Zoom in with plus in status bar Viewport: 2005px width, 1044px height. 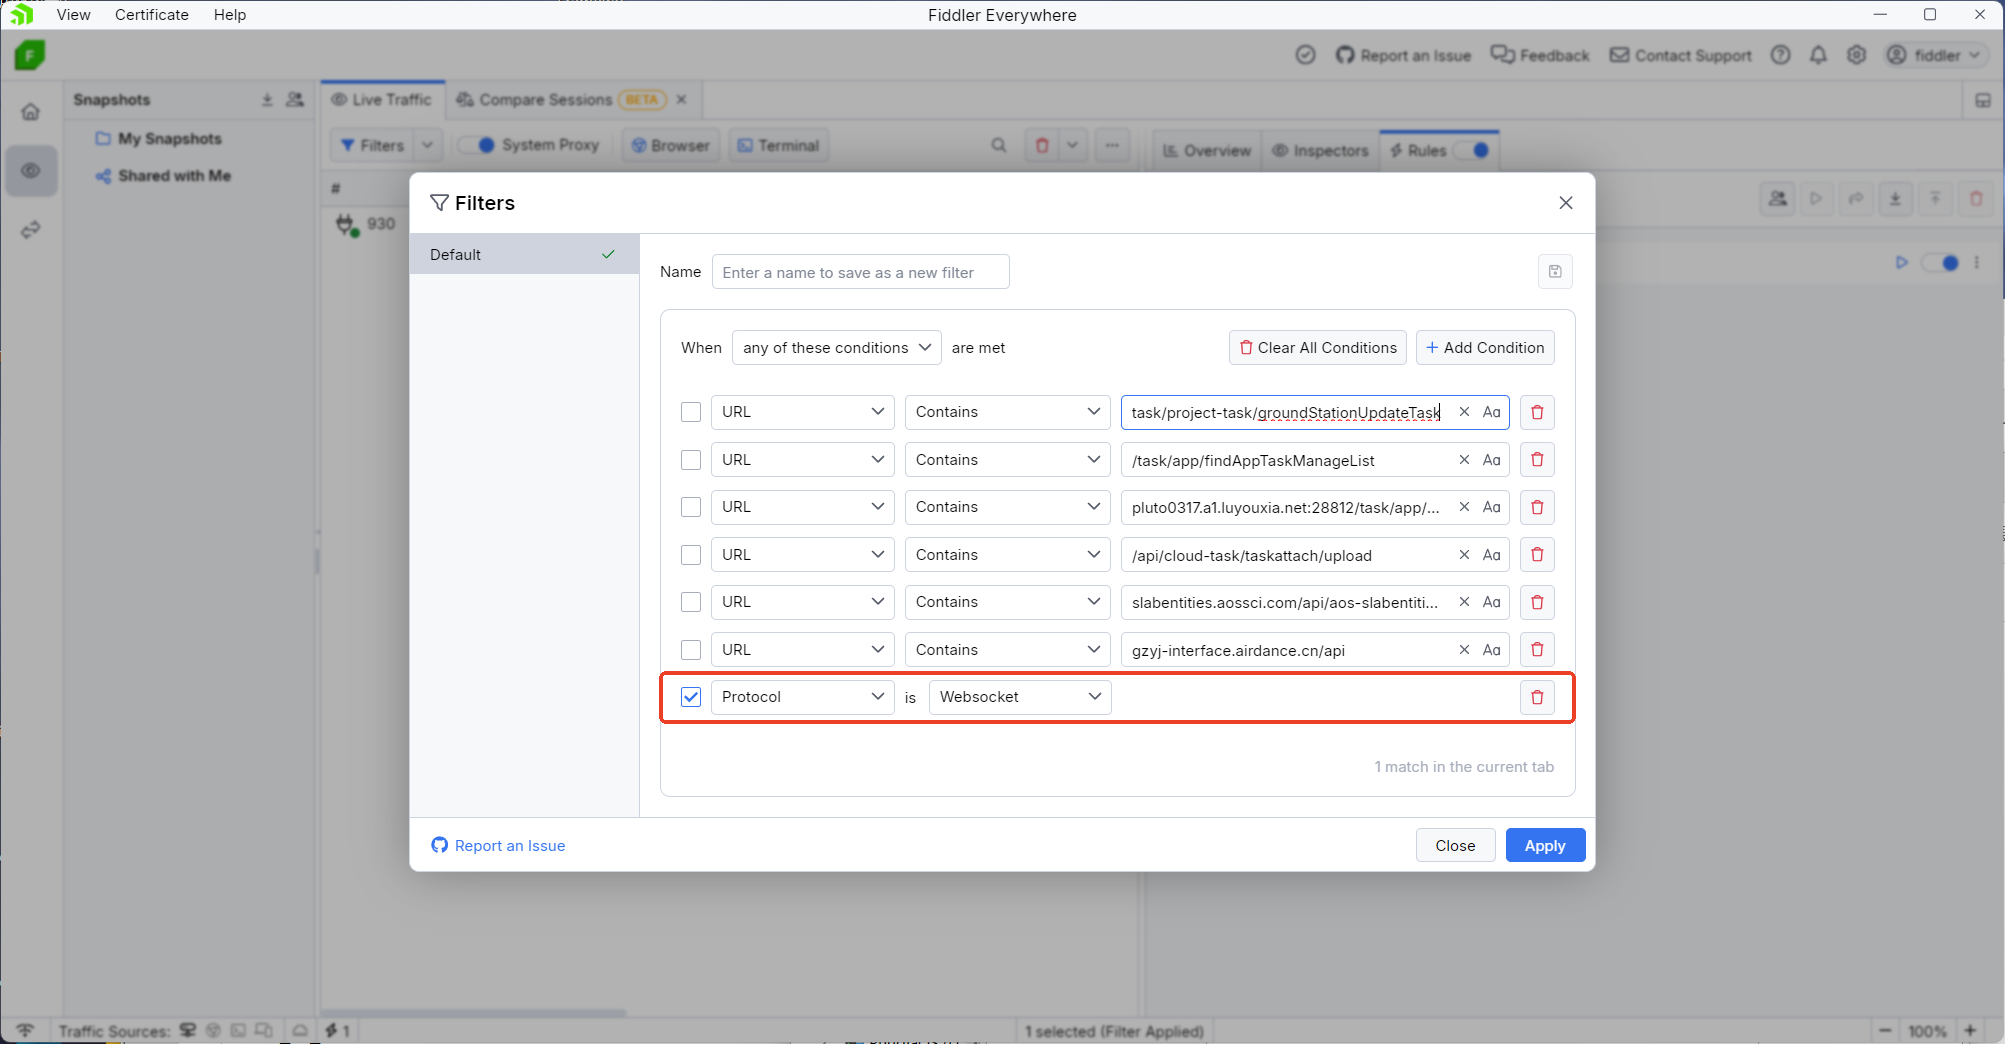click(x=1970, y=1031)
